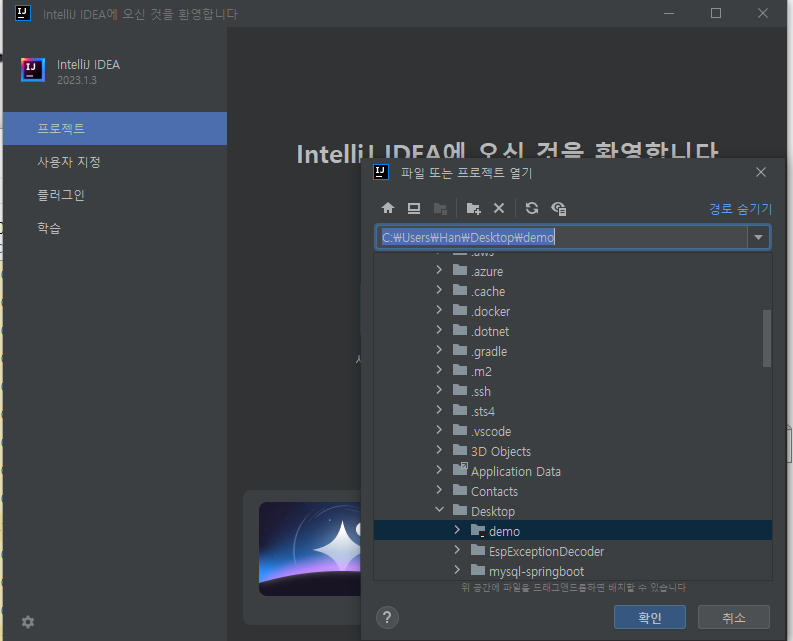Viewport: 793px width, 641px height.
Task: Expand the .sts4 folder
Action: (439, 410)
